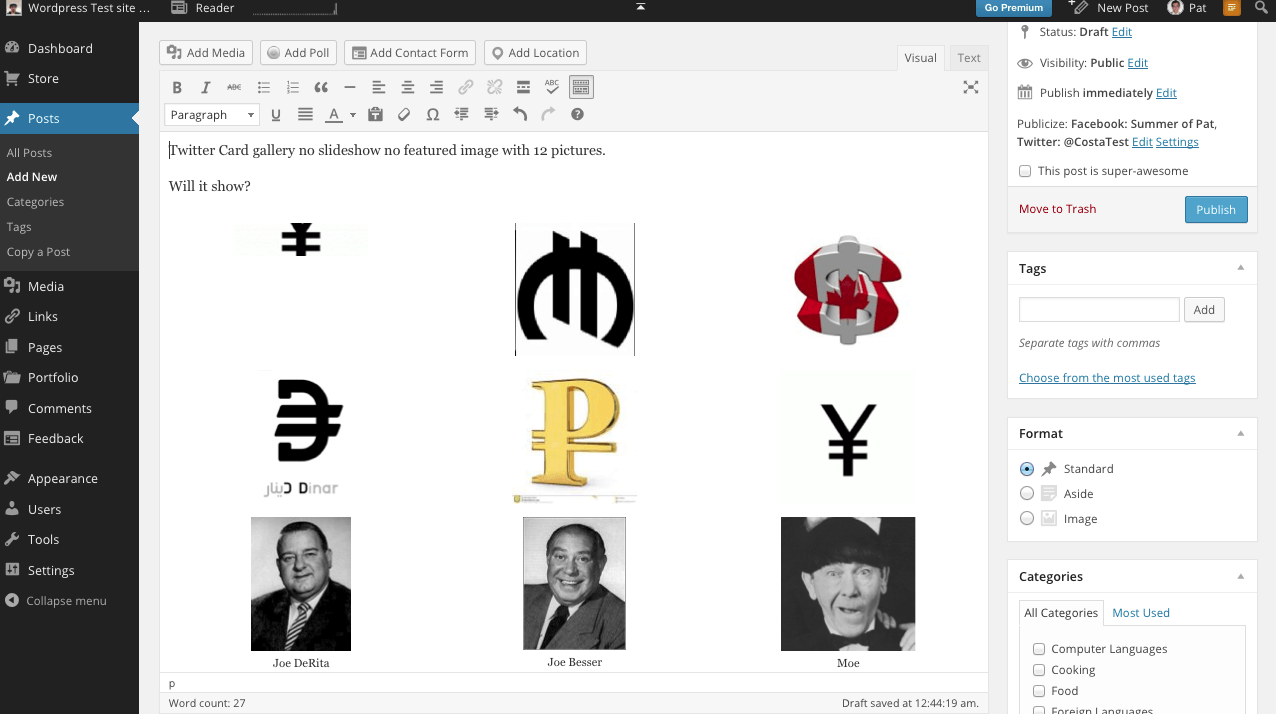
Task: Insert the Read More tag
Action: (523, 88)
